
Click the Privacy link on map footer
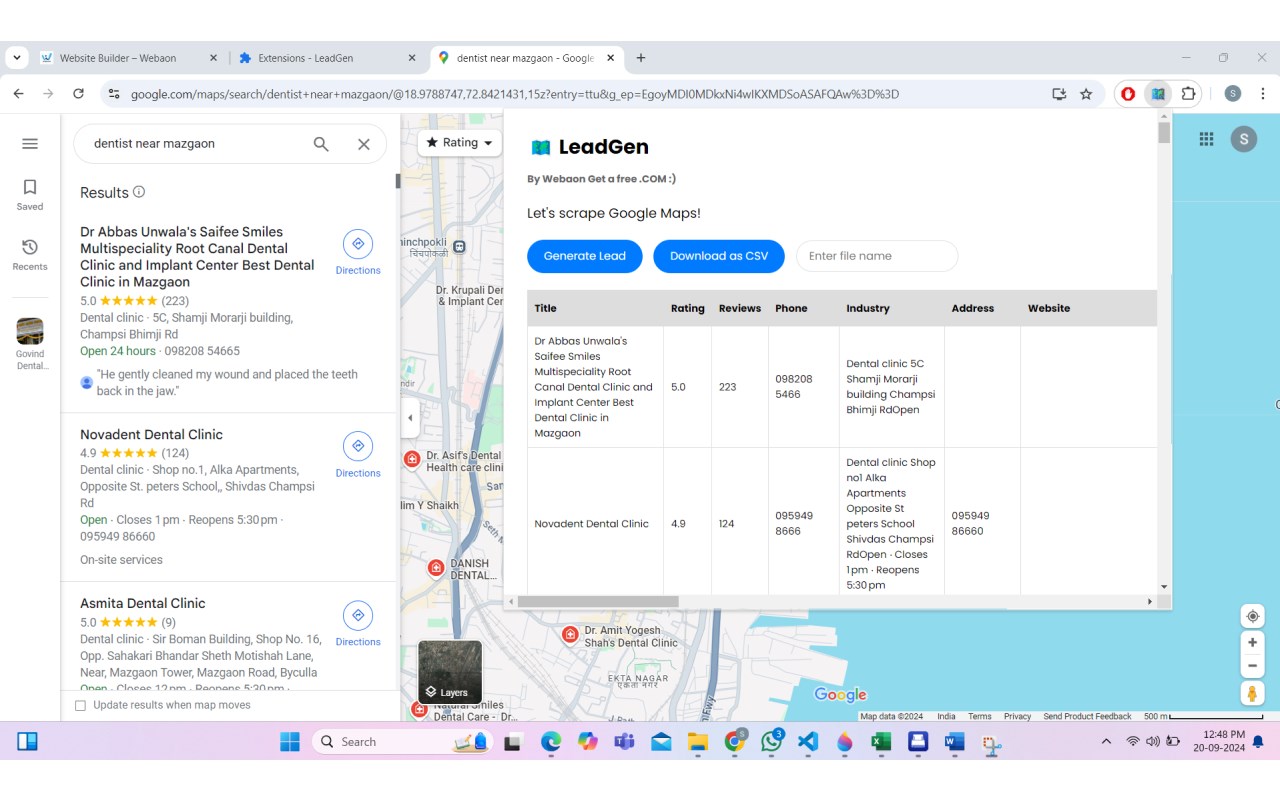pyautogui.click(x=1017, y=716)
